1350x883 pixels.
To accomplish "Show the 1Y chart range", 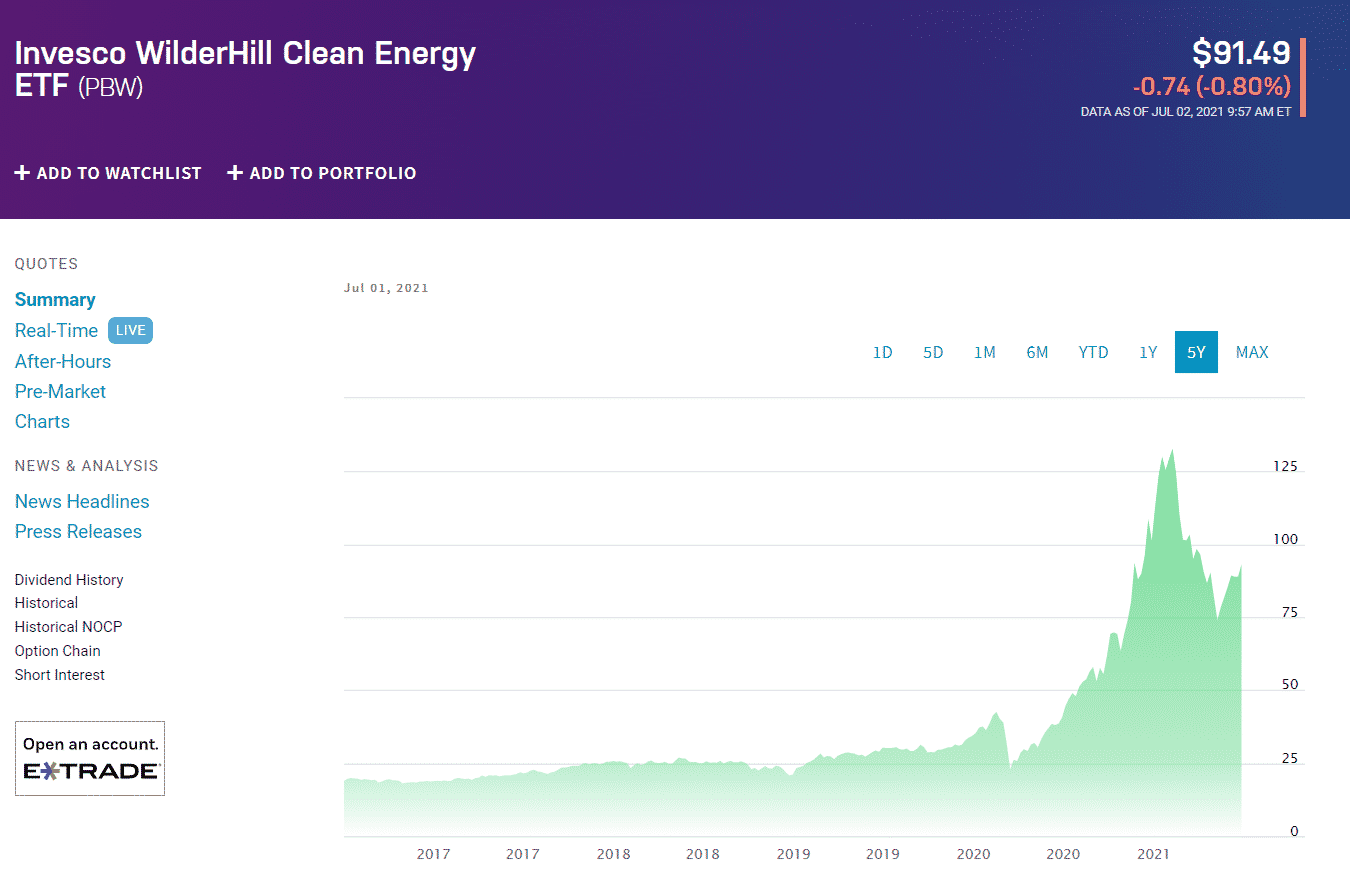I will pyautogui.click(x=1148, y=352).
